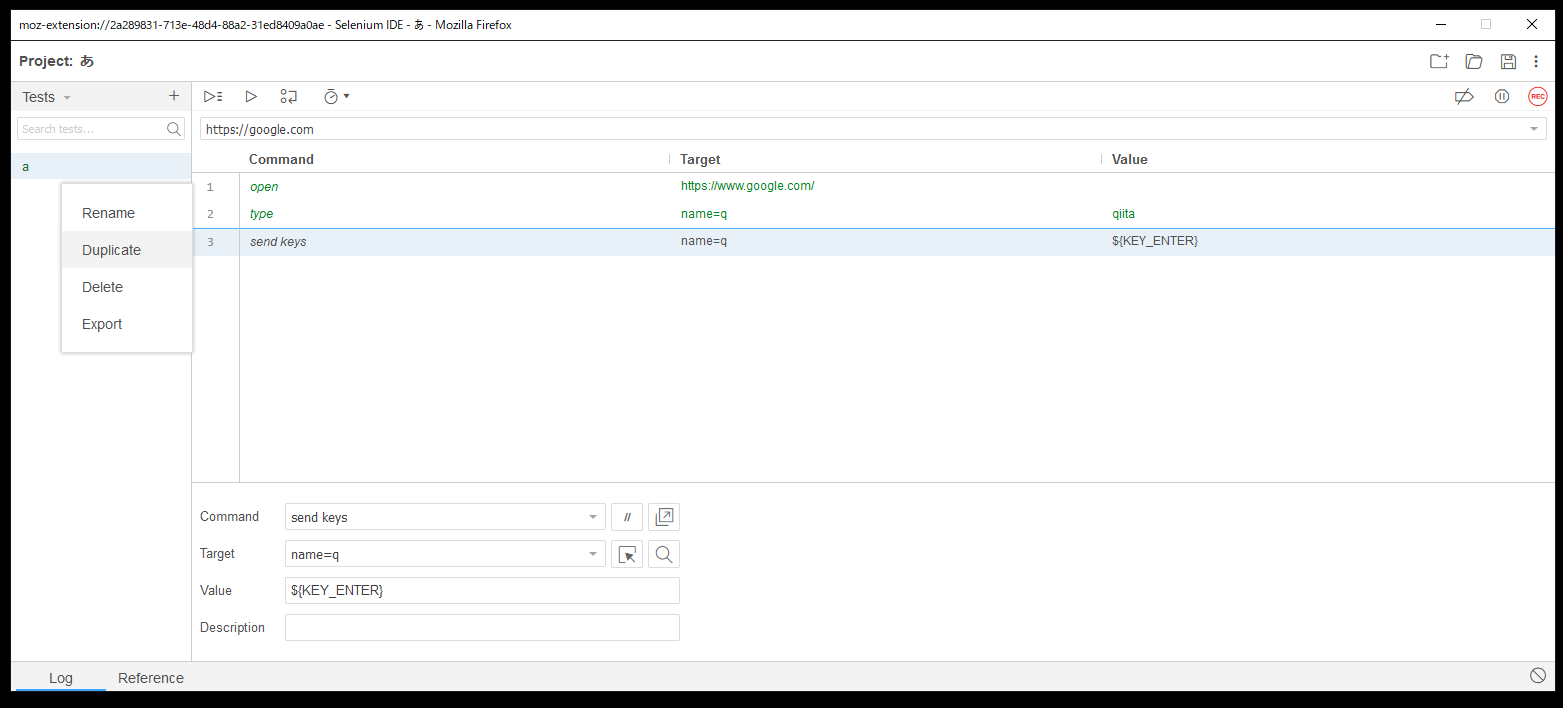Select the send keys command row

click(873, 242)
